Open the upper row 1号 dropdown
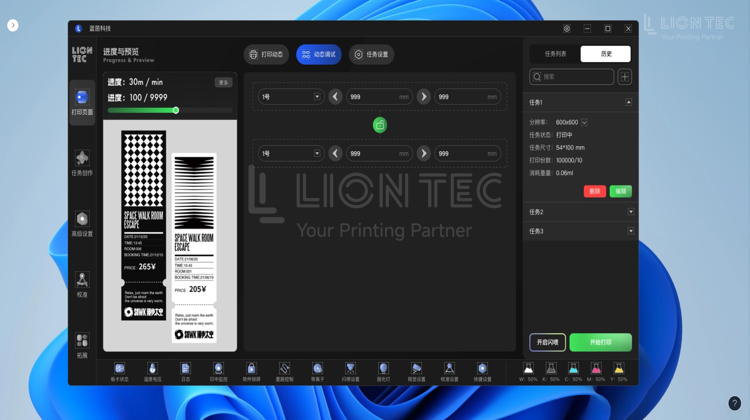The width and height of the screenshot is (750, 420). [x=291, y=97]
